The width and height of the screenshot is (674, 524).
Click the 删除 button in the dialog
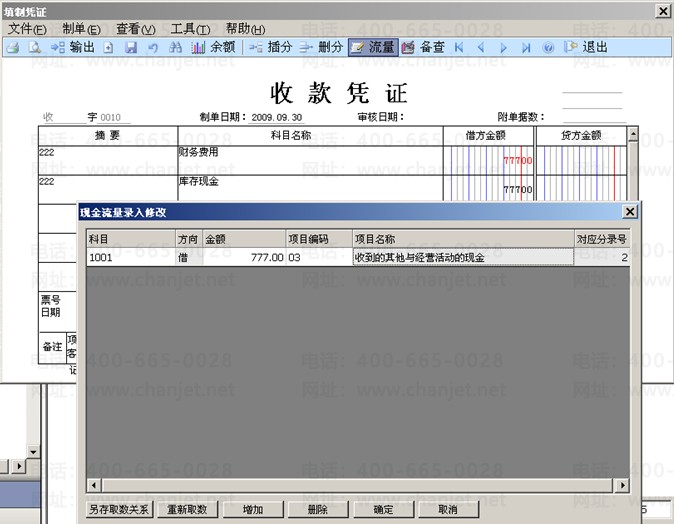[318, 509]
